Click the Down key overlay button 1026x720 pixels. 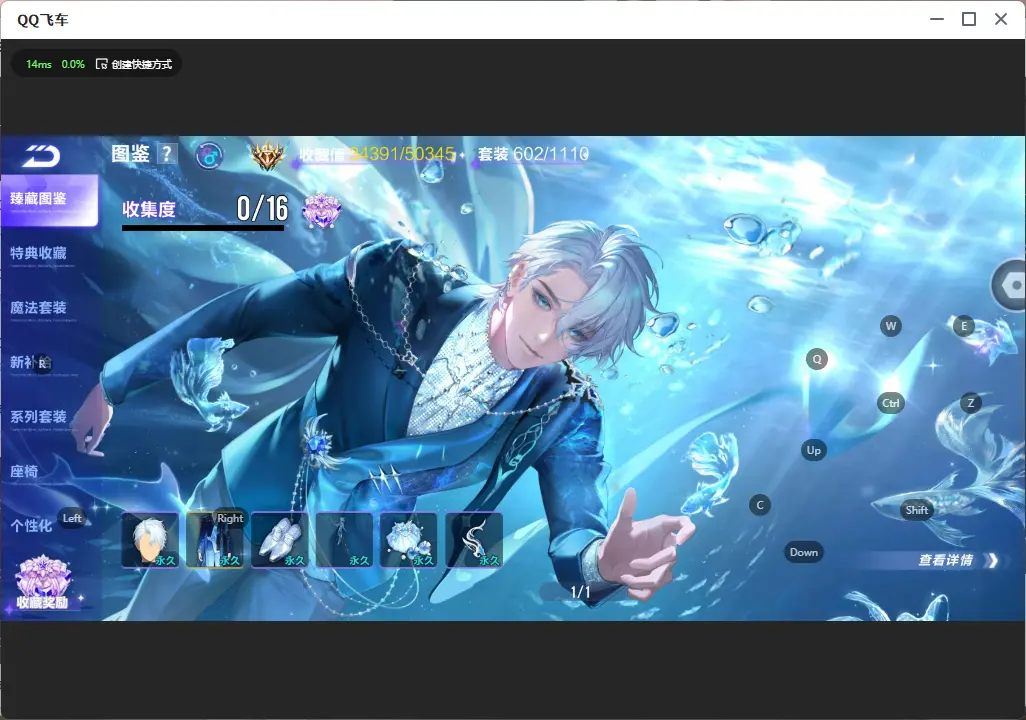point(804,552)
